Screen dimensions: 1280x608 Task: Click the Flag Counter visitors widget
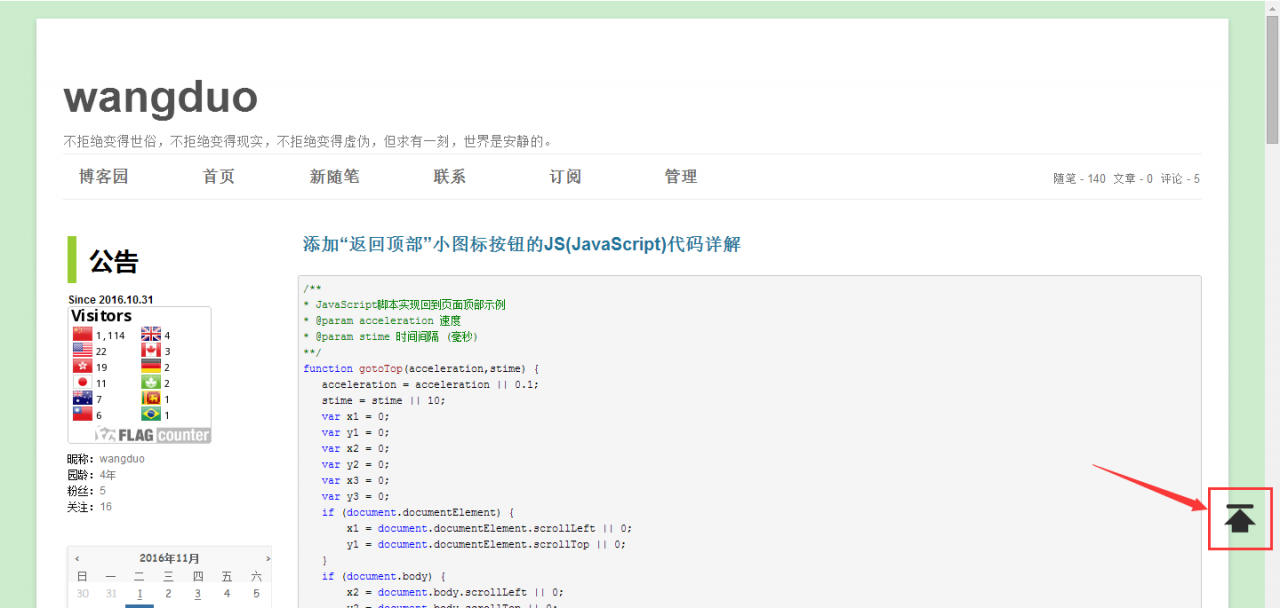139,375
